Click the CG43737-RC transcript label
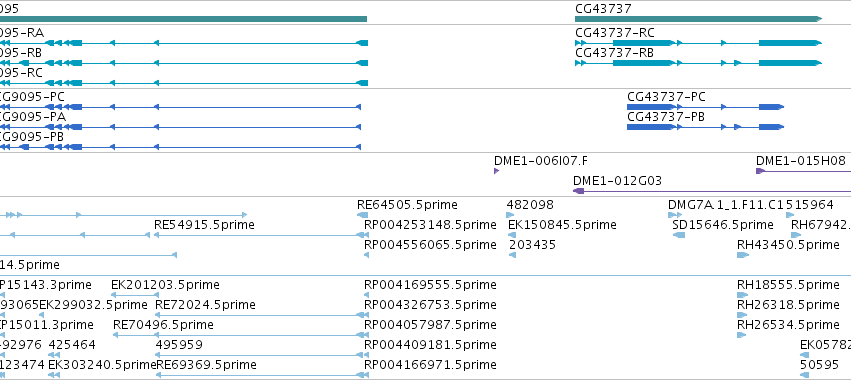This screenshot has width=851, height=380. 615,33
